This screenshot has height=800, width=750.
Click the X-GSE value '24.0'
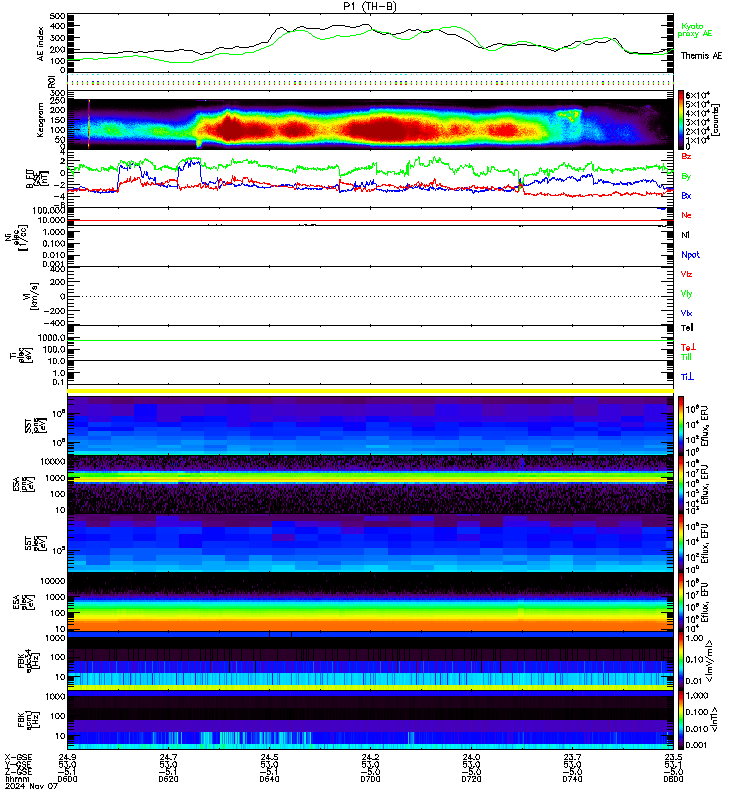471,757
